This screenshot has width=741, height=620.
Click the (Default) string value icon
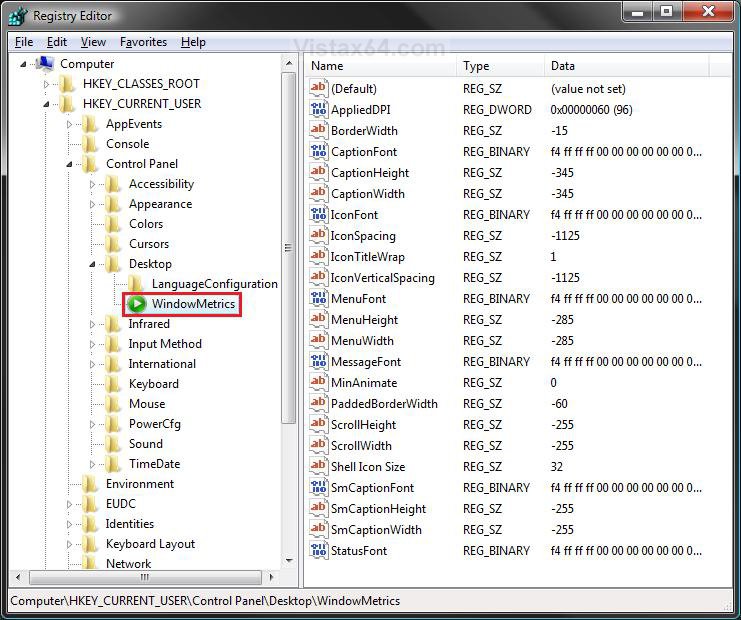318,88
